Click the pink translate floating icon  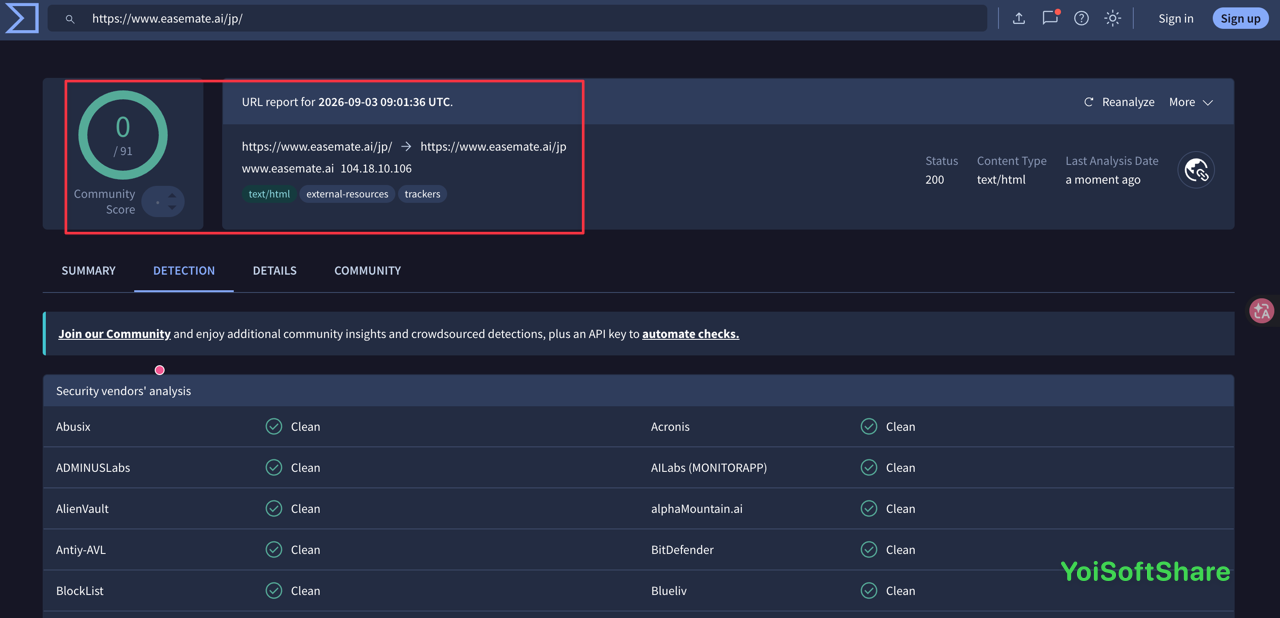1262,311
